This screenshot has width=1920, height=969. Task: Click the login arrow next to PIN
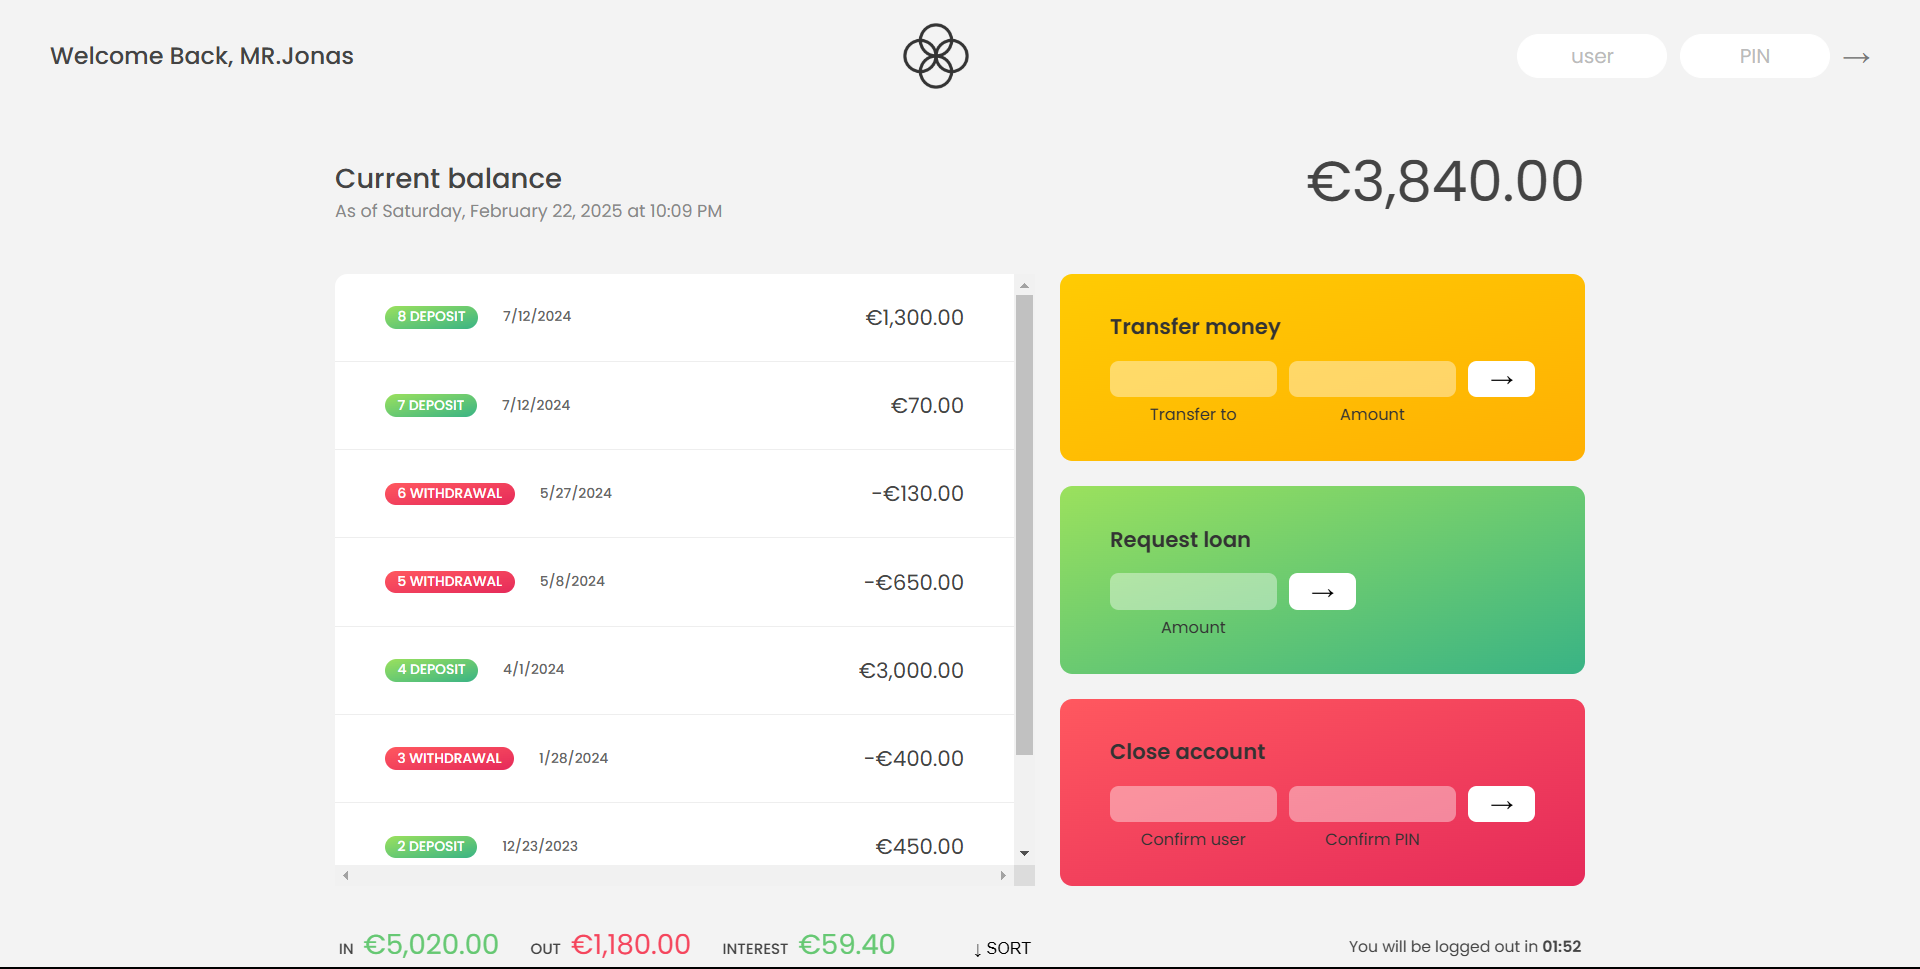[x=1856, y=57]
